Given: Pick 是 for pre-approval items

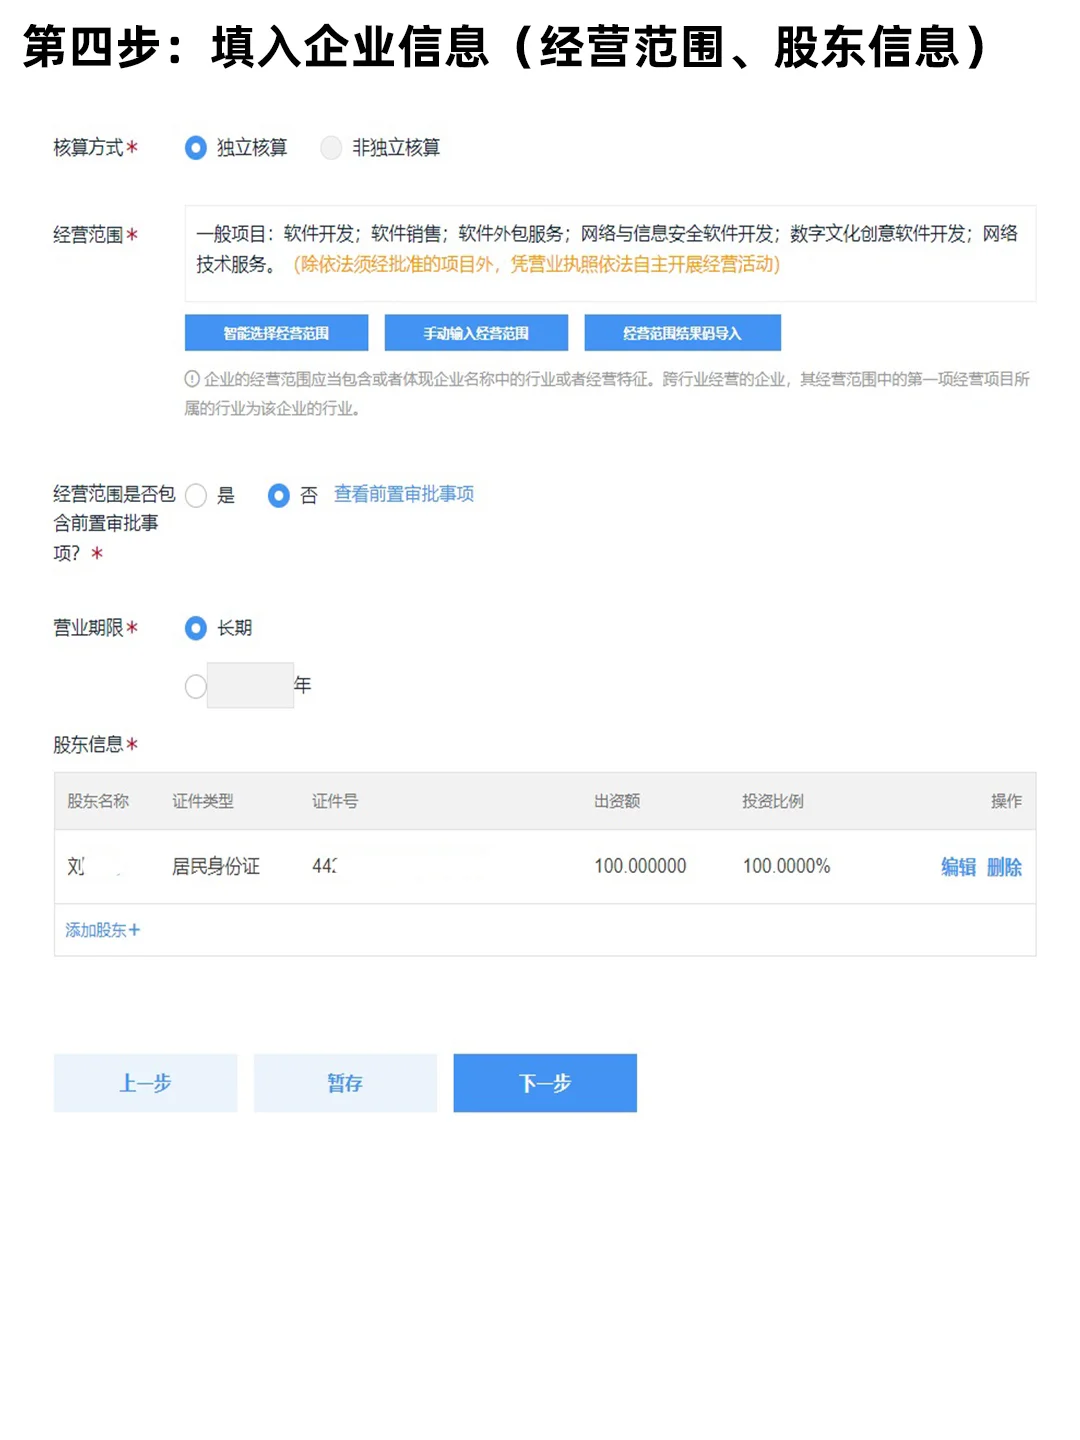Looking at the screenshot, I should point(196,495).
